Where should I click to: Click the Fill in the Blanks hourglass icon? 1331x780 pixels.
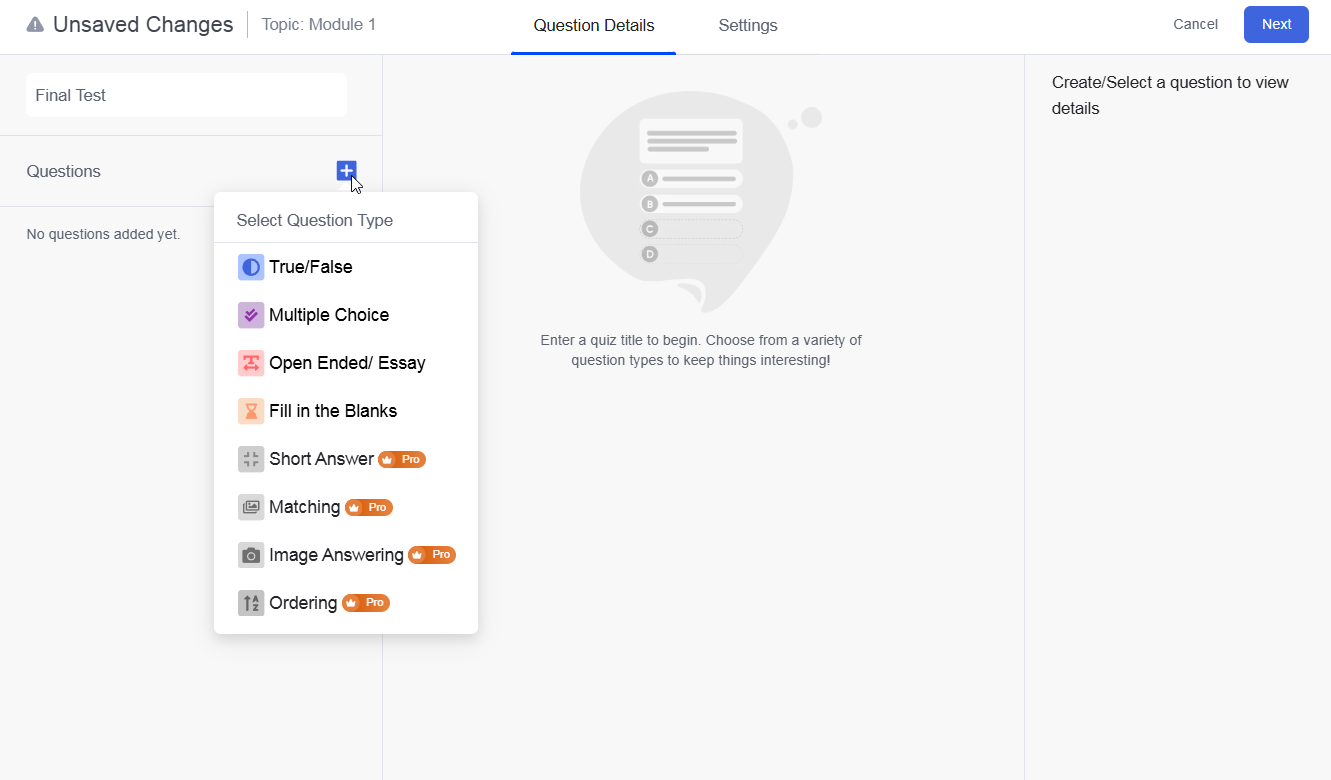(250, 411)
